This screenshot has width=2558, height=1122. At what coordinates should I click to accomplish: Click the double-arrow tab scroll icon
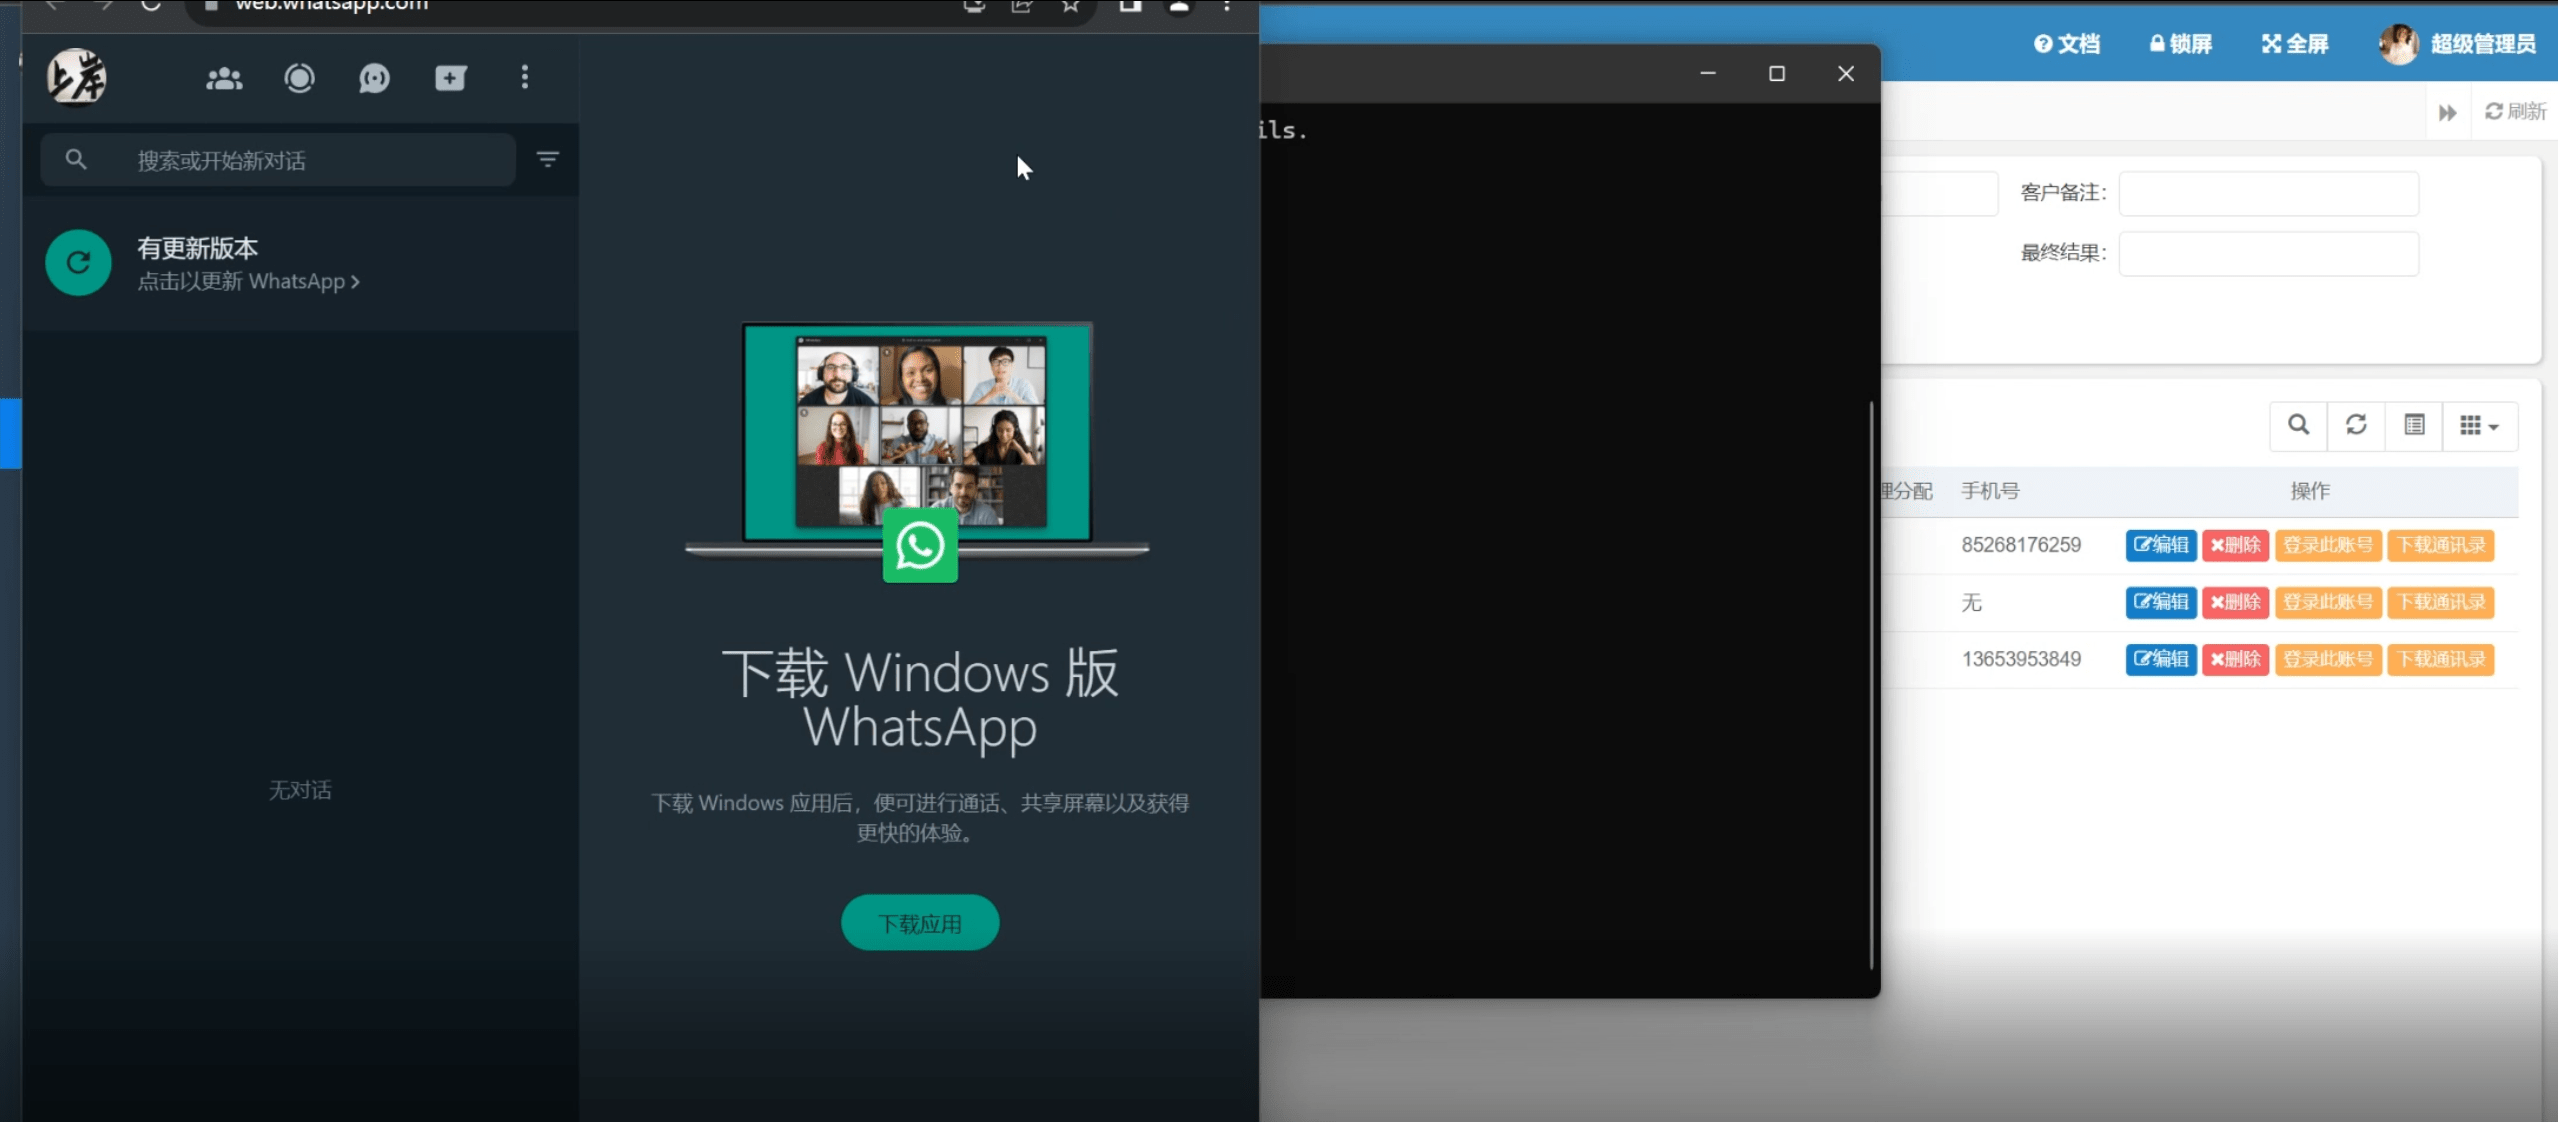point(2447,112)
